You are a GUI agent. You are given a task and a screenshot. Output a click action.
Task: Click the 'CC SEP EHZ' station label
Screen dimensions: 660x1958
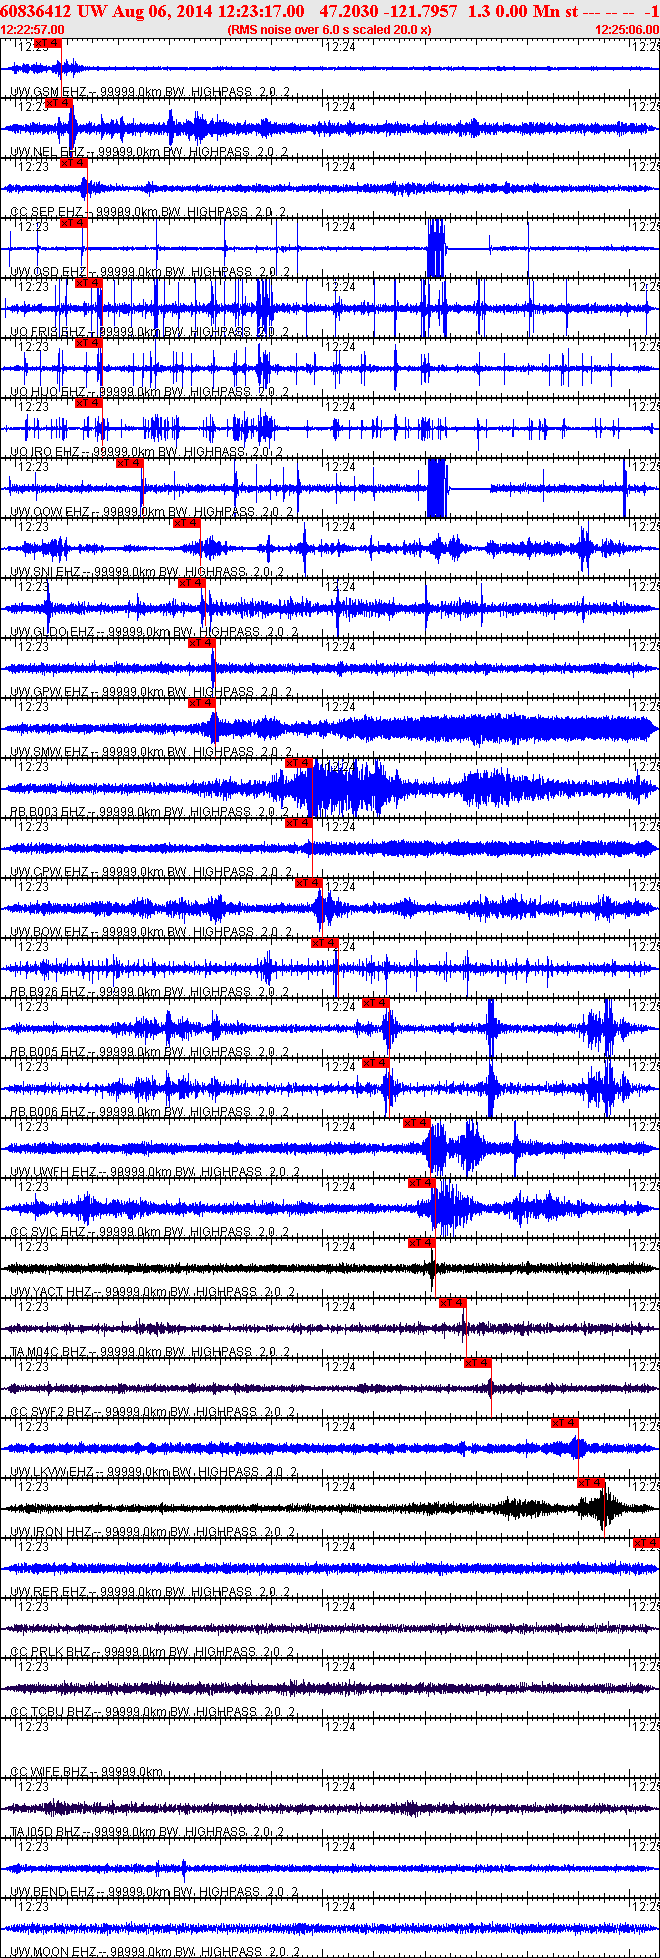46,212
